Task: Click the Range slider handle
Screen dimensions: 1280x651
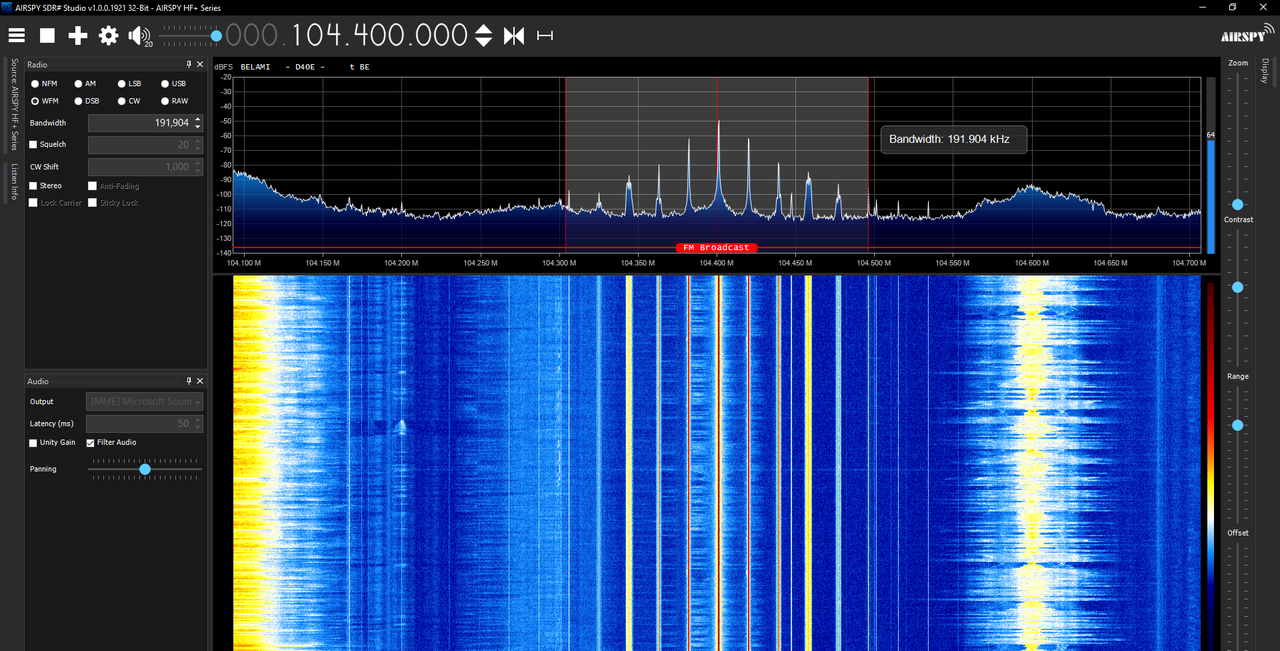Action: click(1238, 425)
